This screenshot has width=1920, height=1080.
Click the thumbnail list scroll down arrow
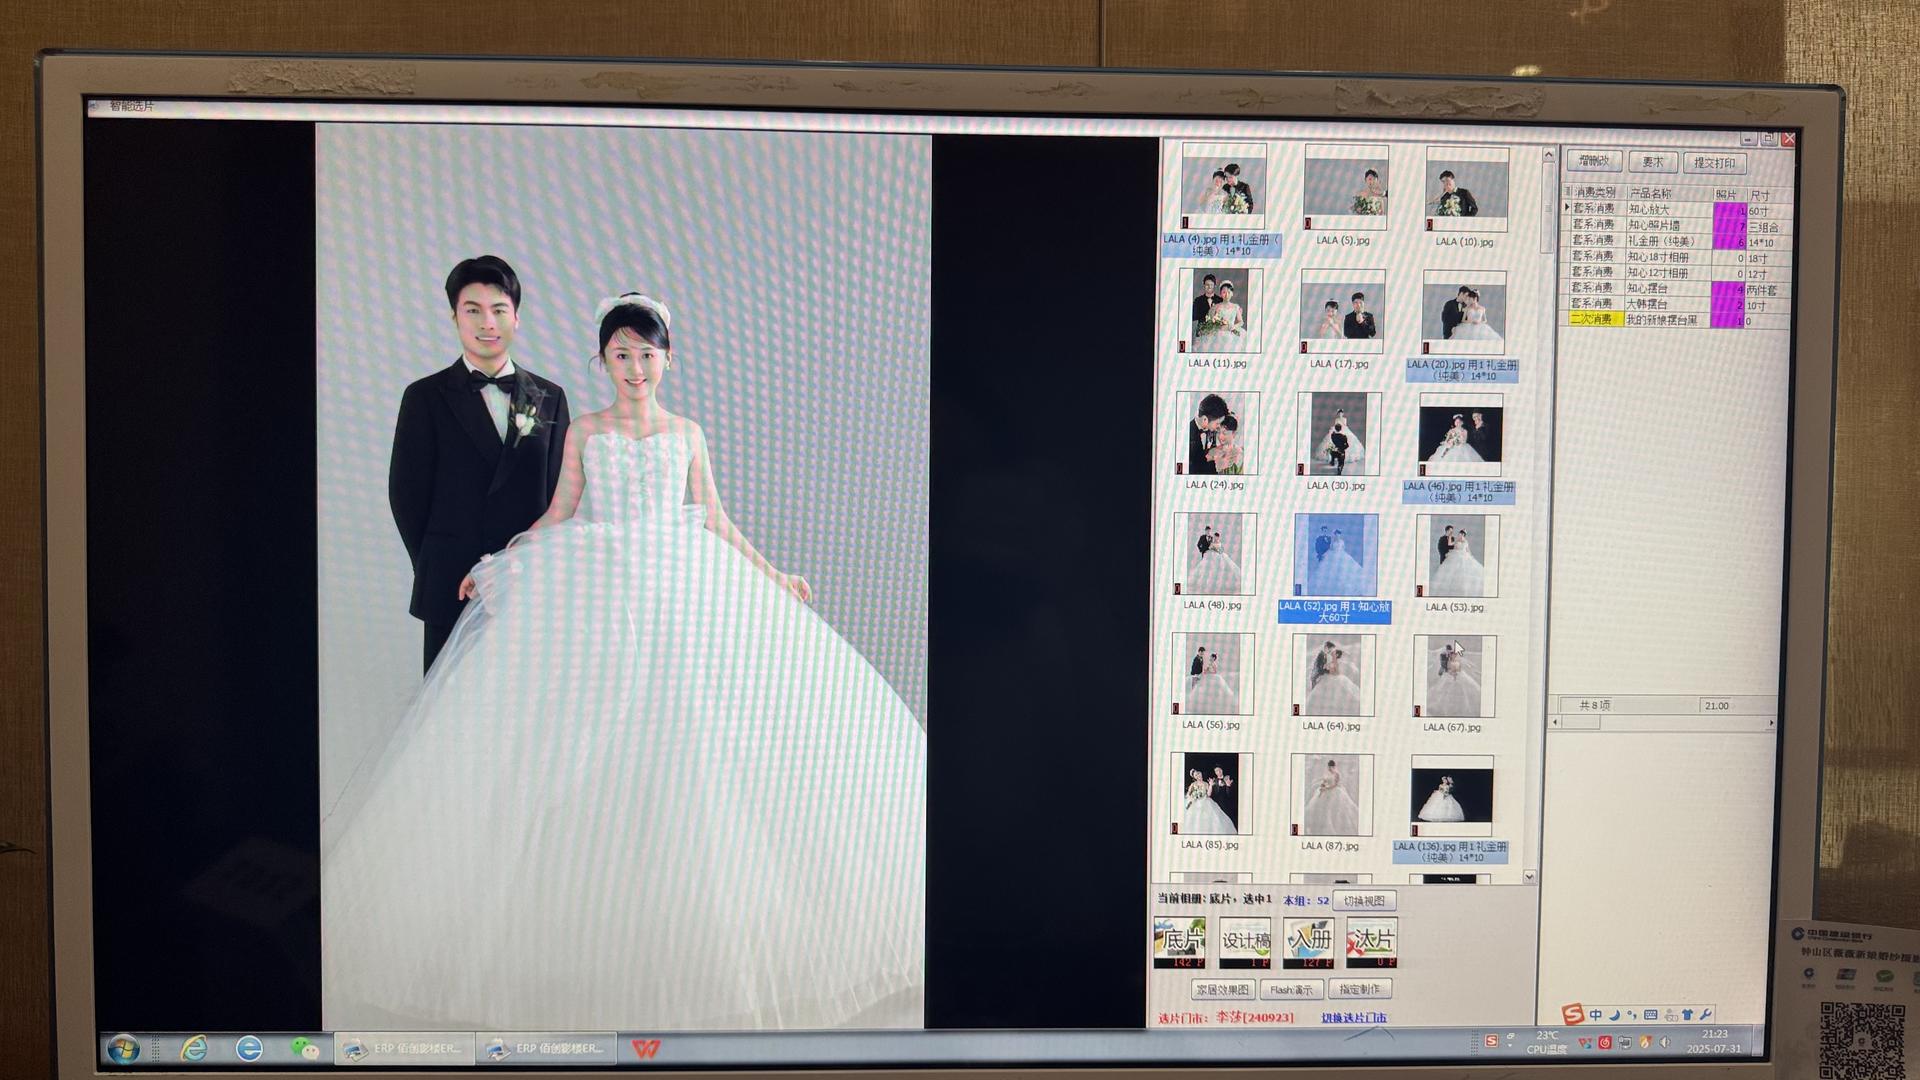click(x=1529, y=877)
